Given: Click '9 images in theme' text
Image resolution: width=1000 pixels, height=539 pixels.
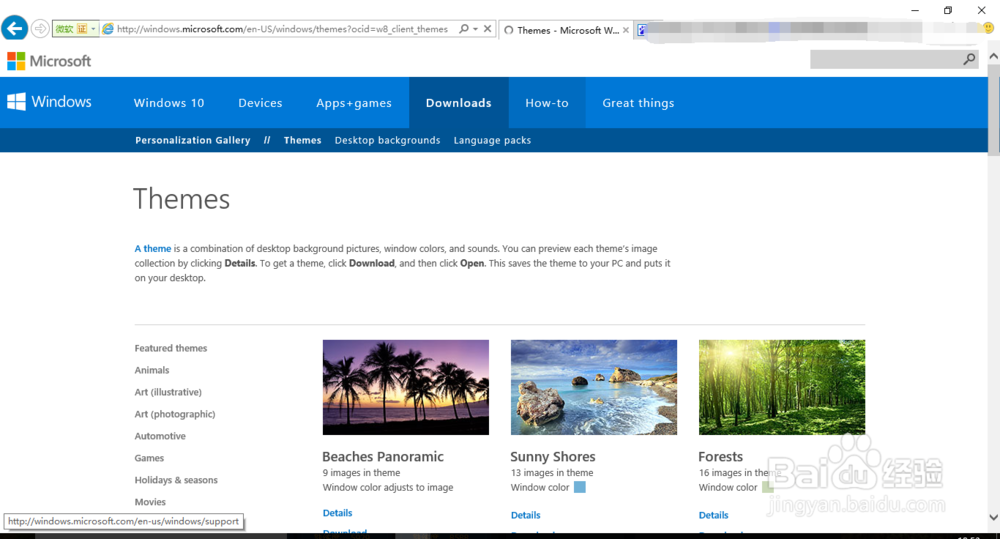Looking at the screenshot, I should tap(361, 473).
